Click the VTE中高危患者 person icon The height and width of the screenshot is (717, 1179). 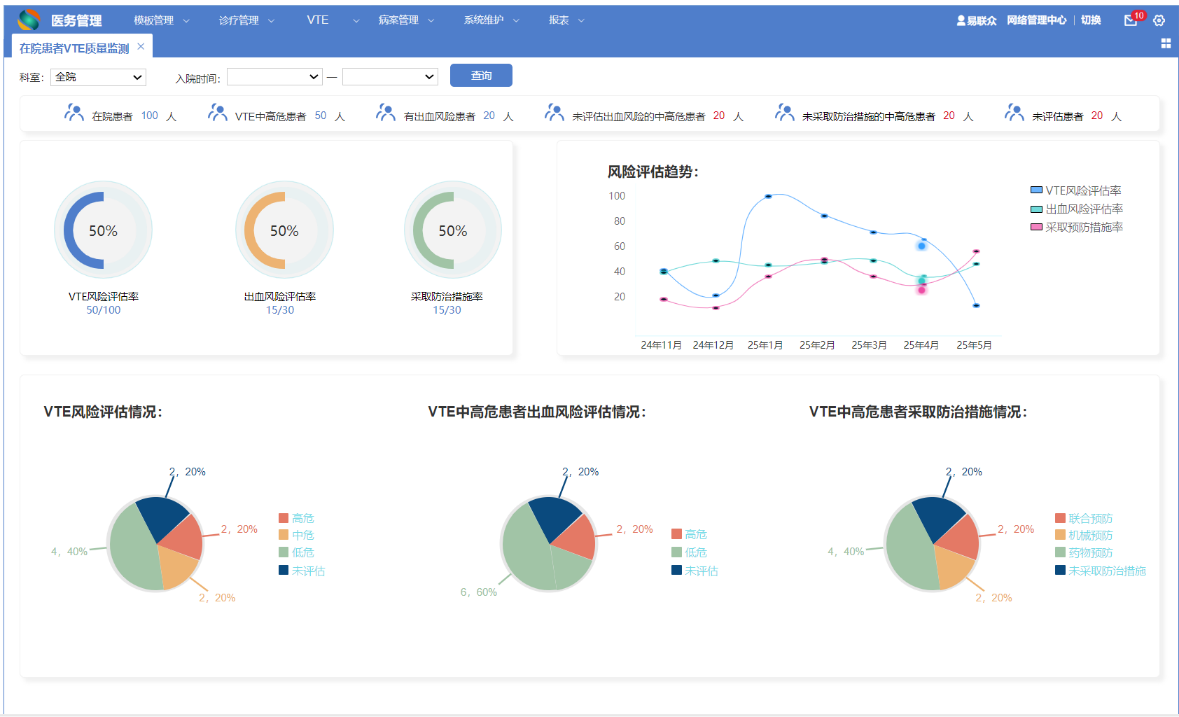217,113
